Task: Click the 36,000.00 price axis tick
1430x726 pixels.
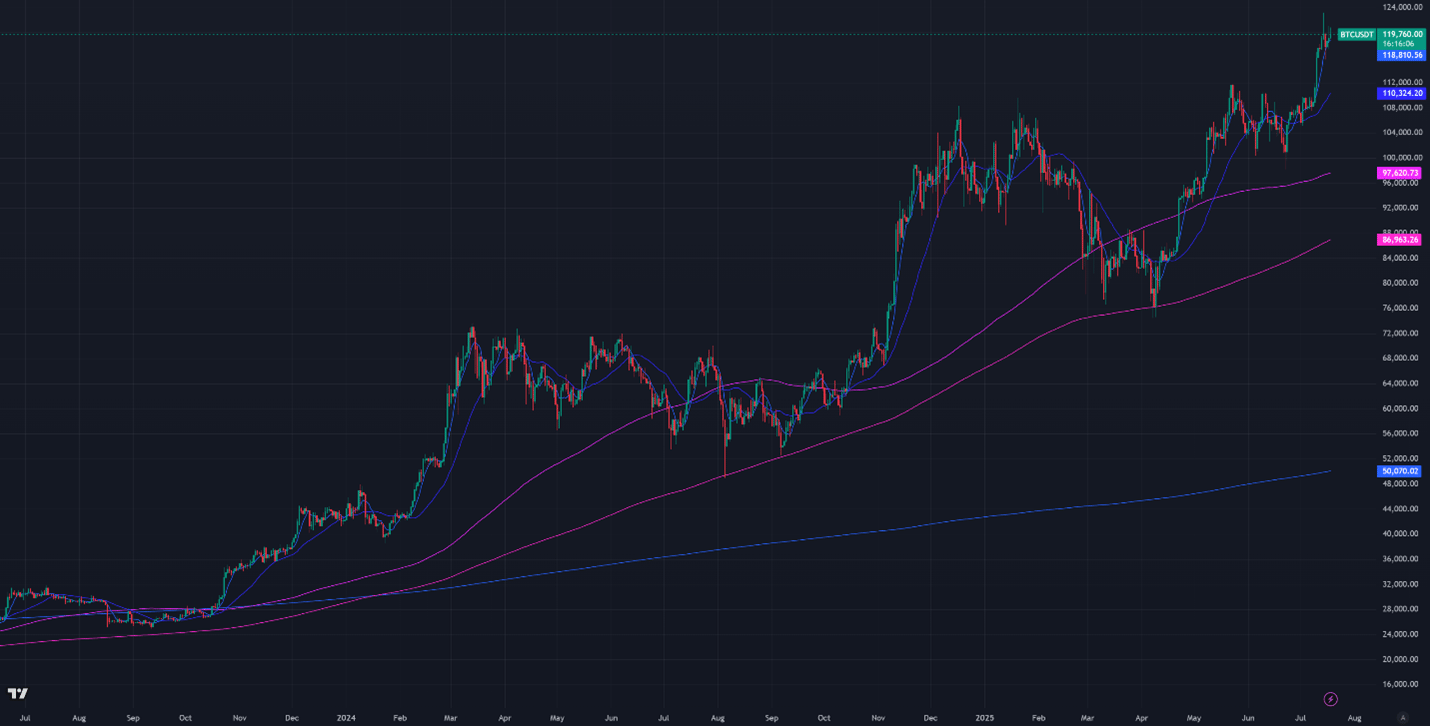Action: [1400, 559]
